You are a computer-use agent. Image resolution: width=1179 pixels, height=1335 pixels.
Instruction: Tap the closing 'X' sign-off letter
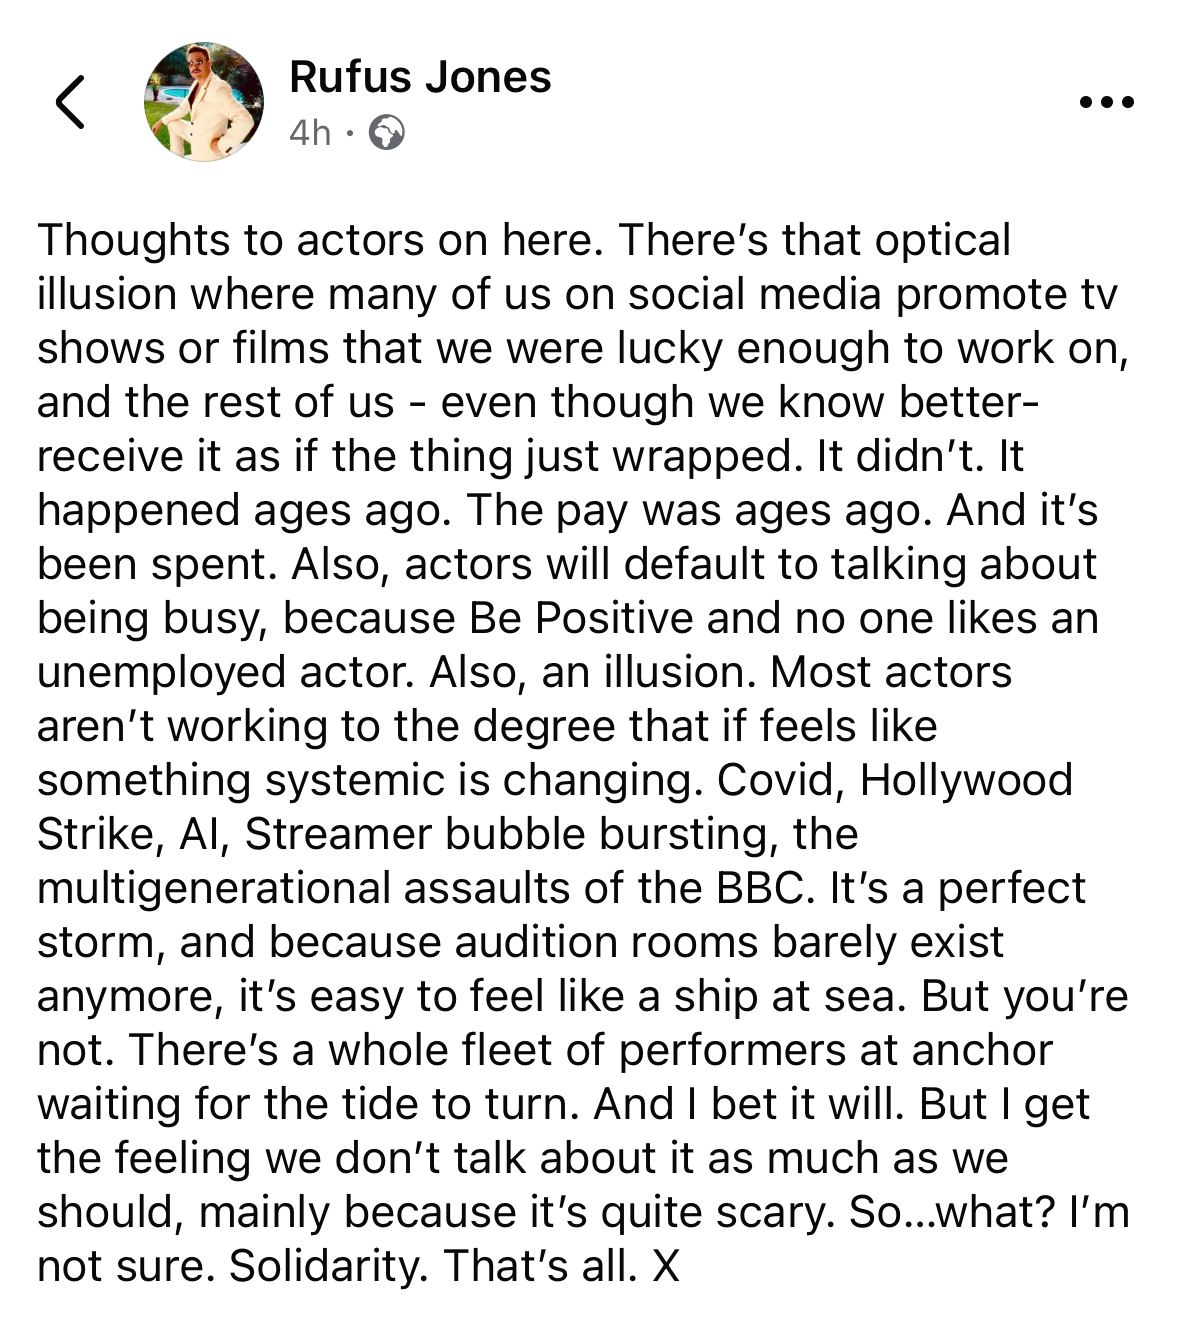click(x=666, y=1266)
